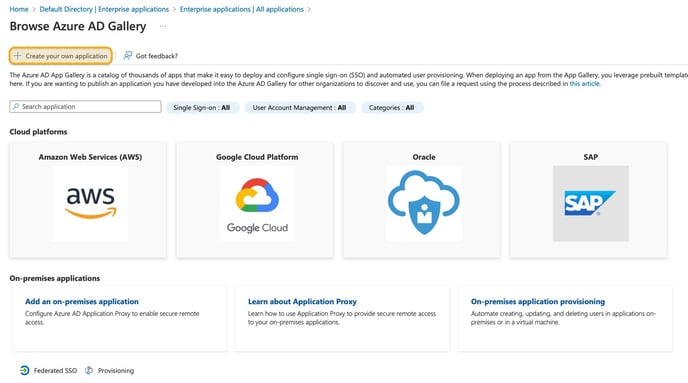This screenshot has width=688, height=383.
Task: Click the AWS logo tile
Action: tap(90, 204)
